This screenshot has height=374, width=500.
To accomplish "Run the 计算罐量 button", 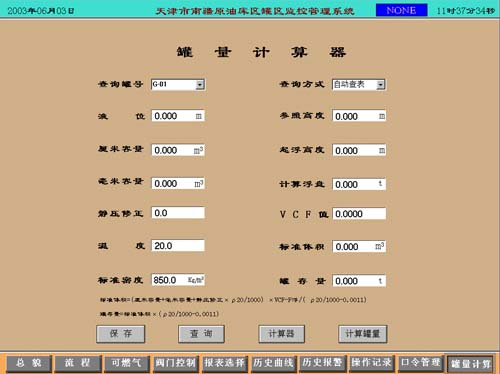I will coord(363,334).
